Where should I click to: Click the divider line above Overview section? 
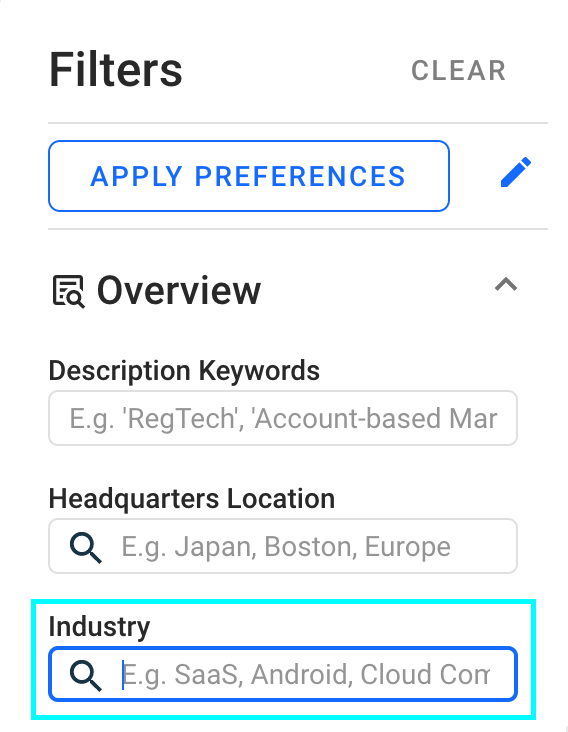298,229
